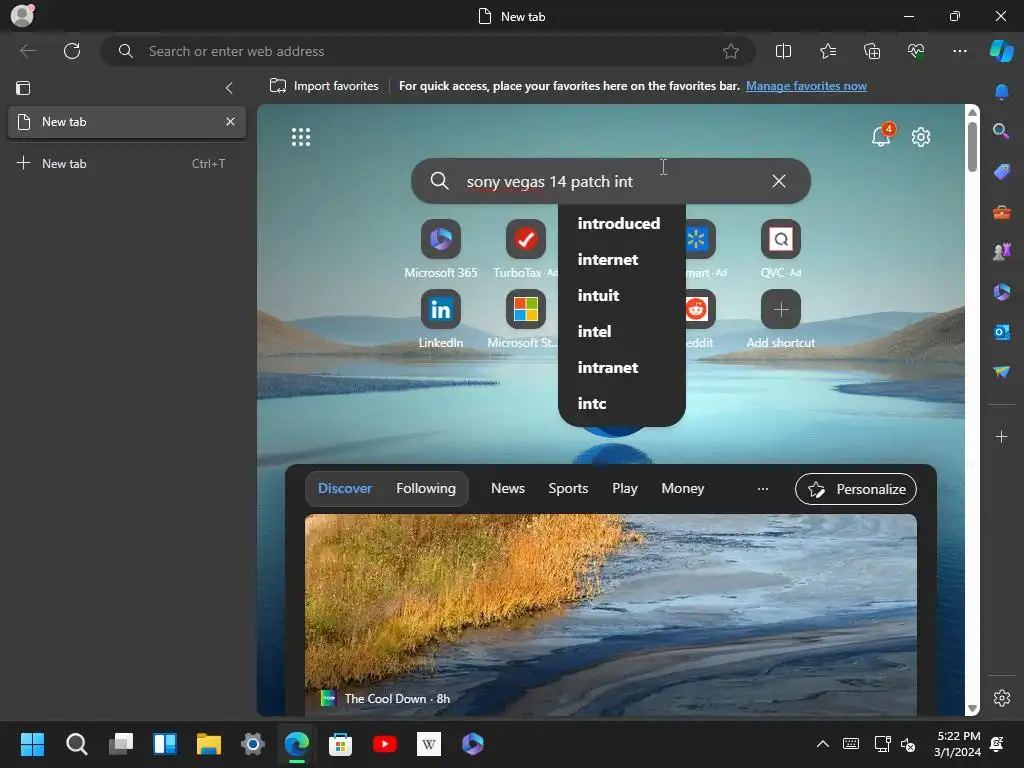Viewport: 1024px width, 768px height.
Task: Open the sidebar Search icon
Action: [x=1001, y=131]
